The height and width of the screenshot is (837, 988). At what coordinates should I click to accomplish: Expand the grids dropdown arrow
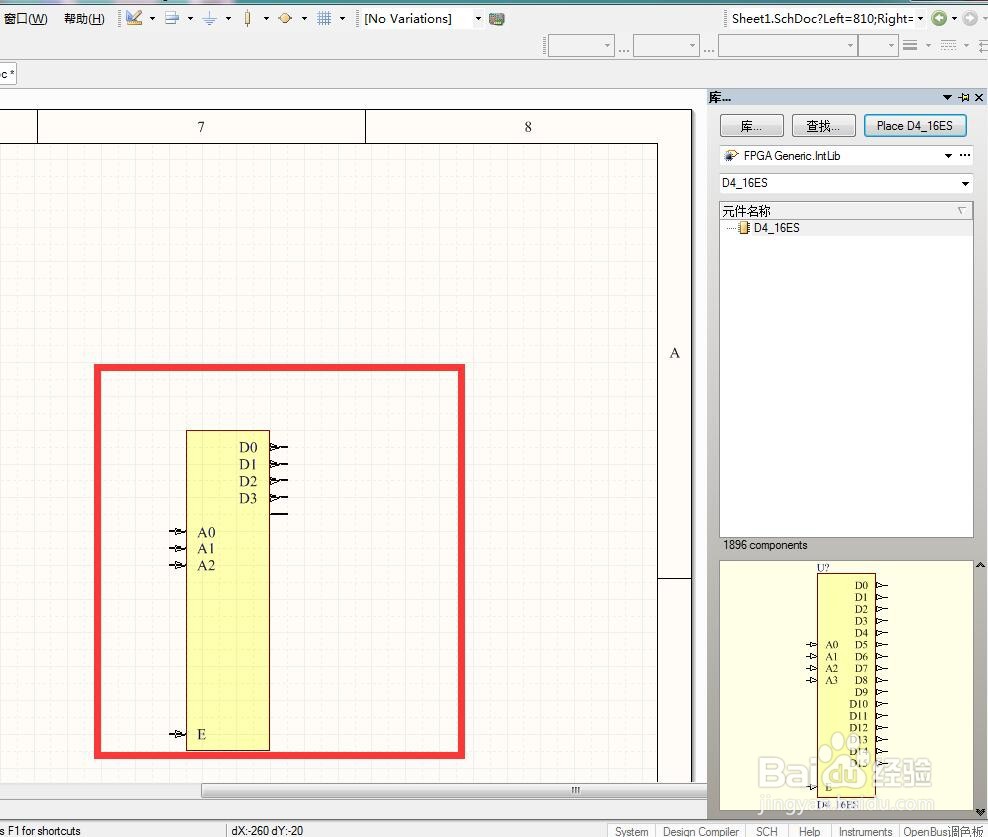[343, 19]
